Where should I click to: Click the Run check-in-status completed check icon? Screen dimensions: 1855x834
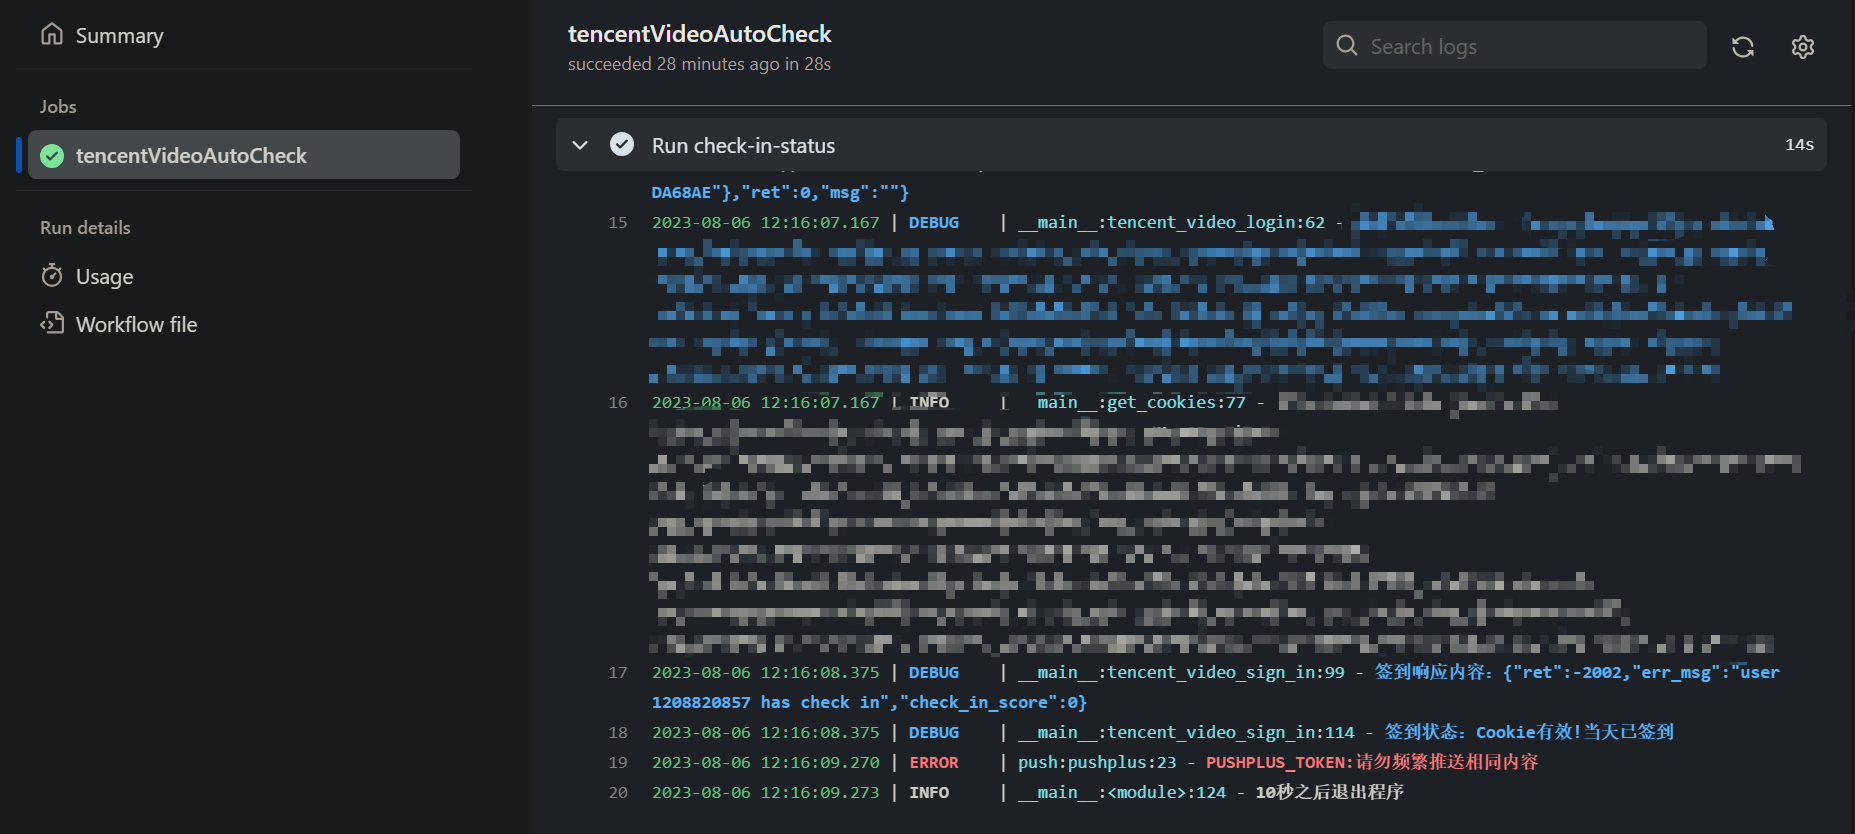pos(622,145)
